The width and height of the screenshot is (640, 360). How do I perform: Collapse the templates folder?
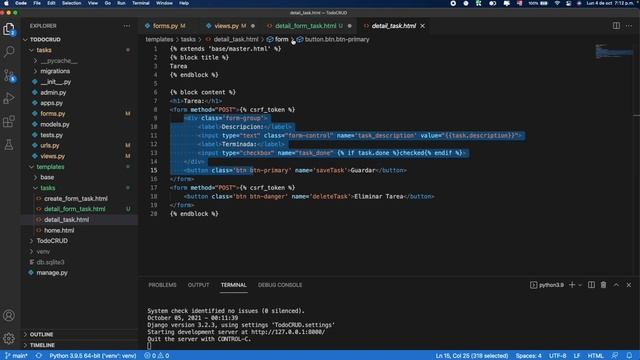[x=50, y=167]
